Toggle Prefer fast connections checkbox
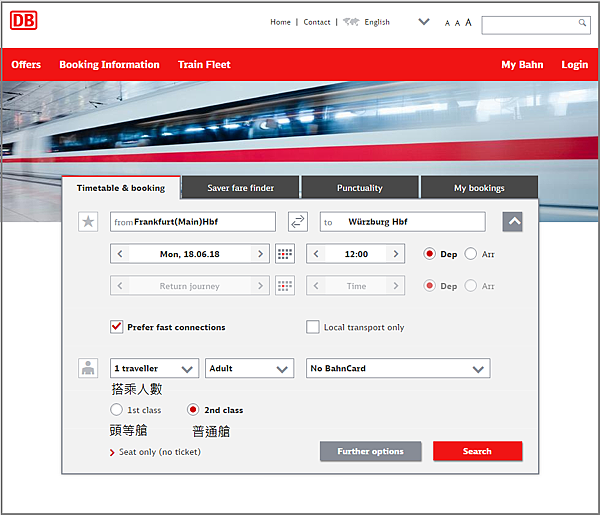 click(x=117, y=327)
